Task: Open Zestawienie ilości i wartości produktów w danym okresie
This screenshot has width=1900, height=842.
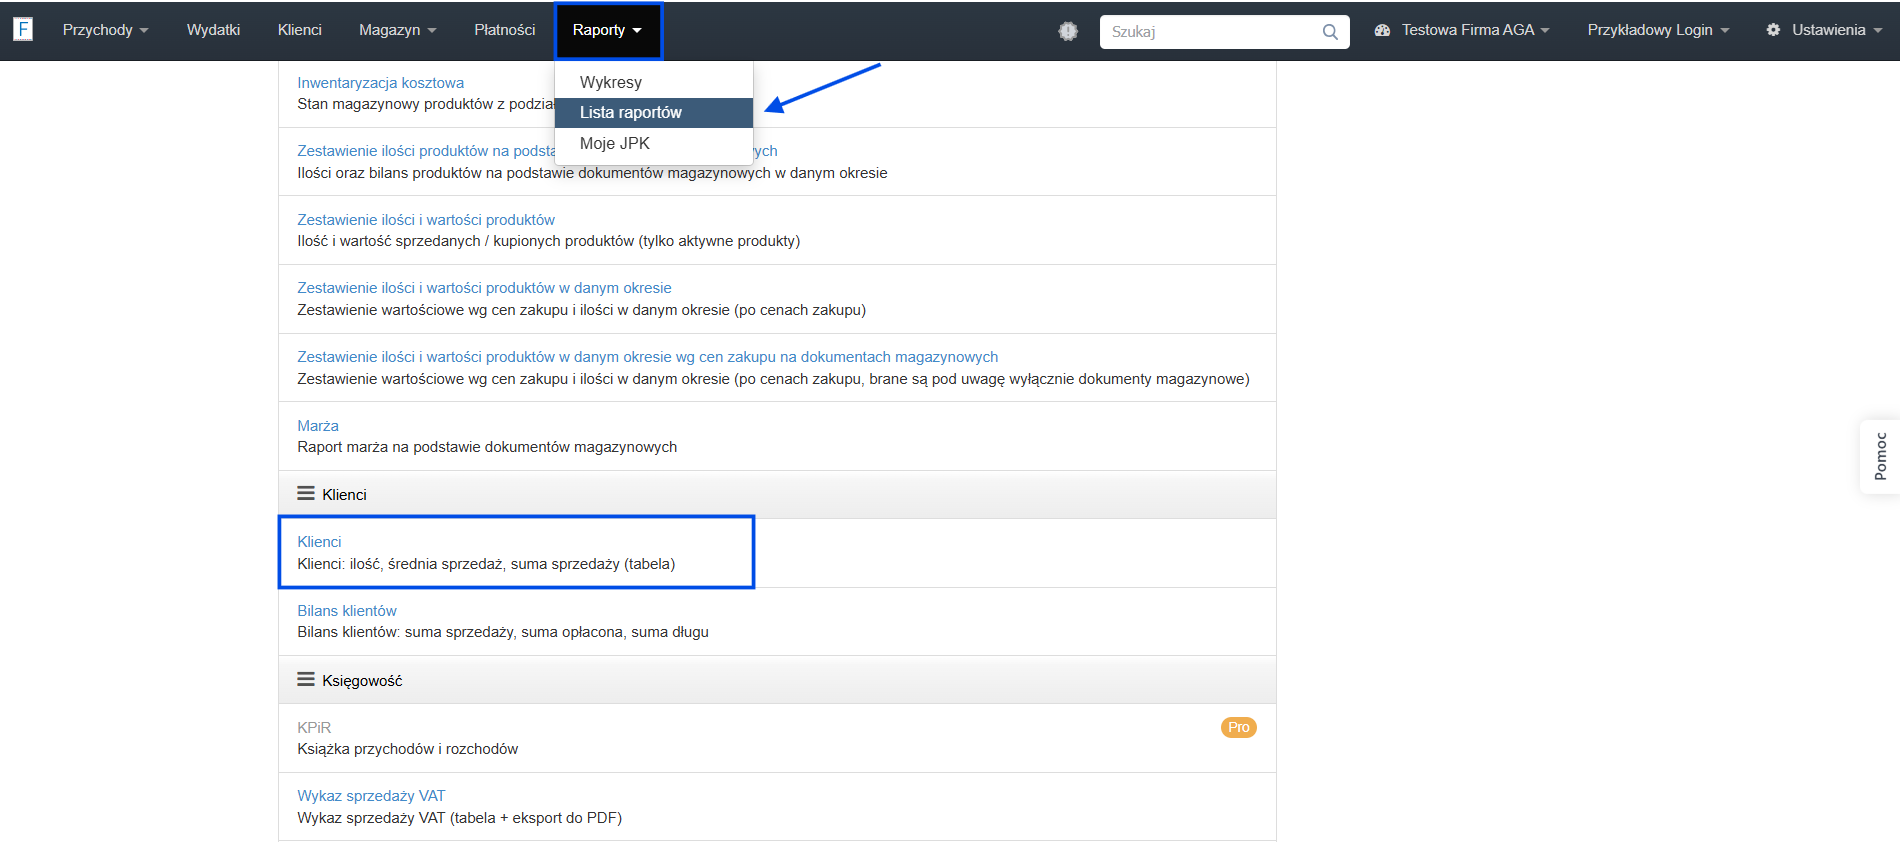Action: (484, 288)
